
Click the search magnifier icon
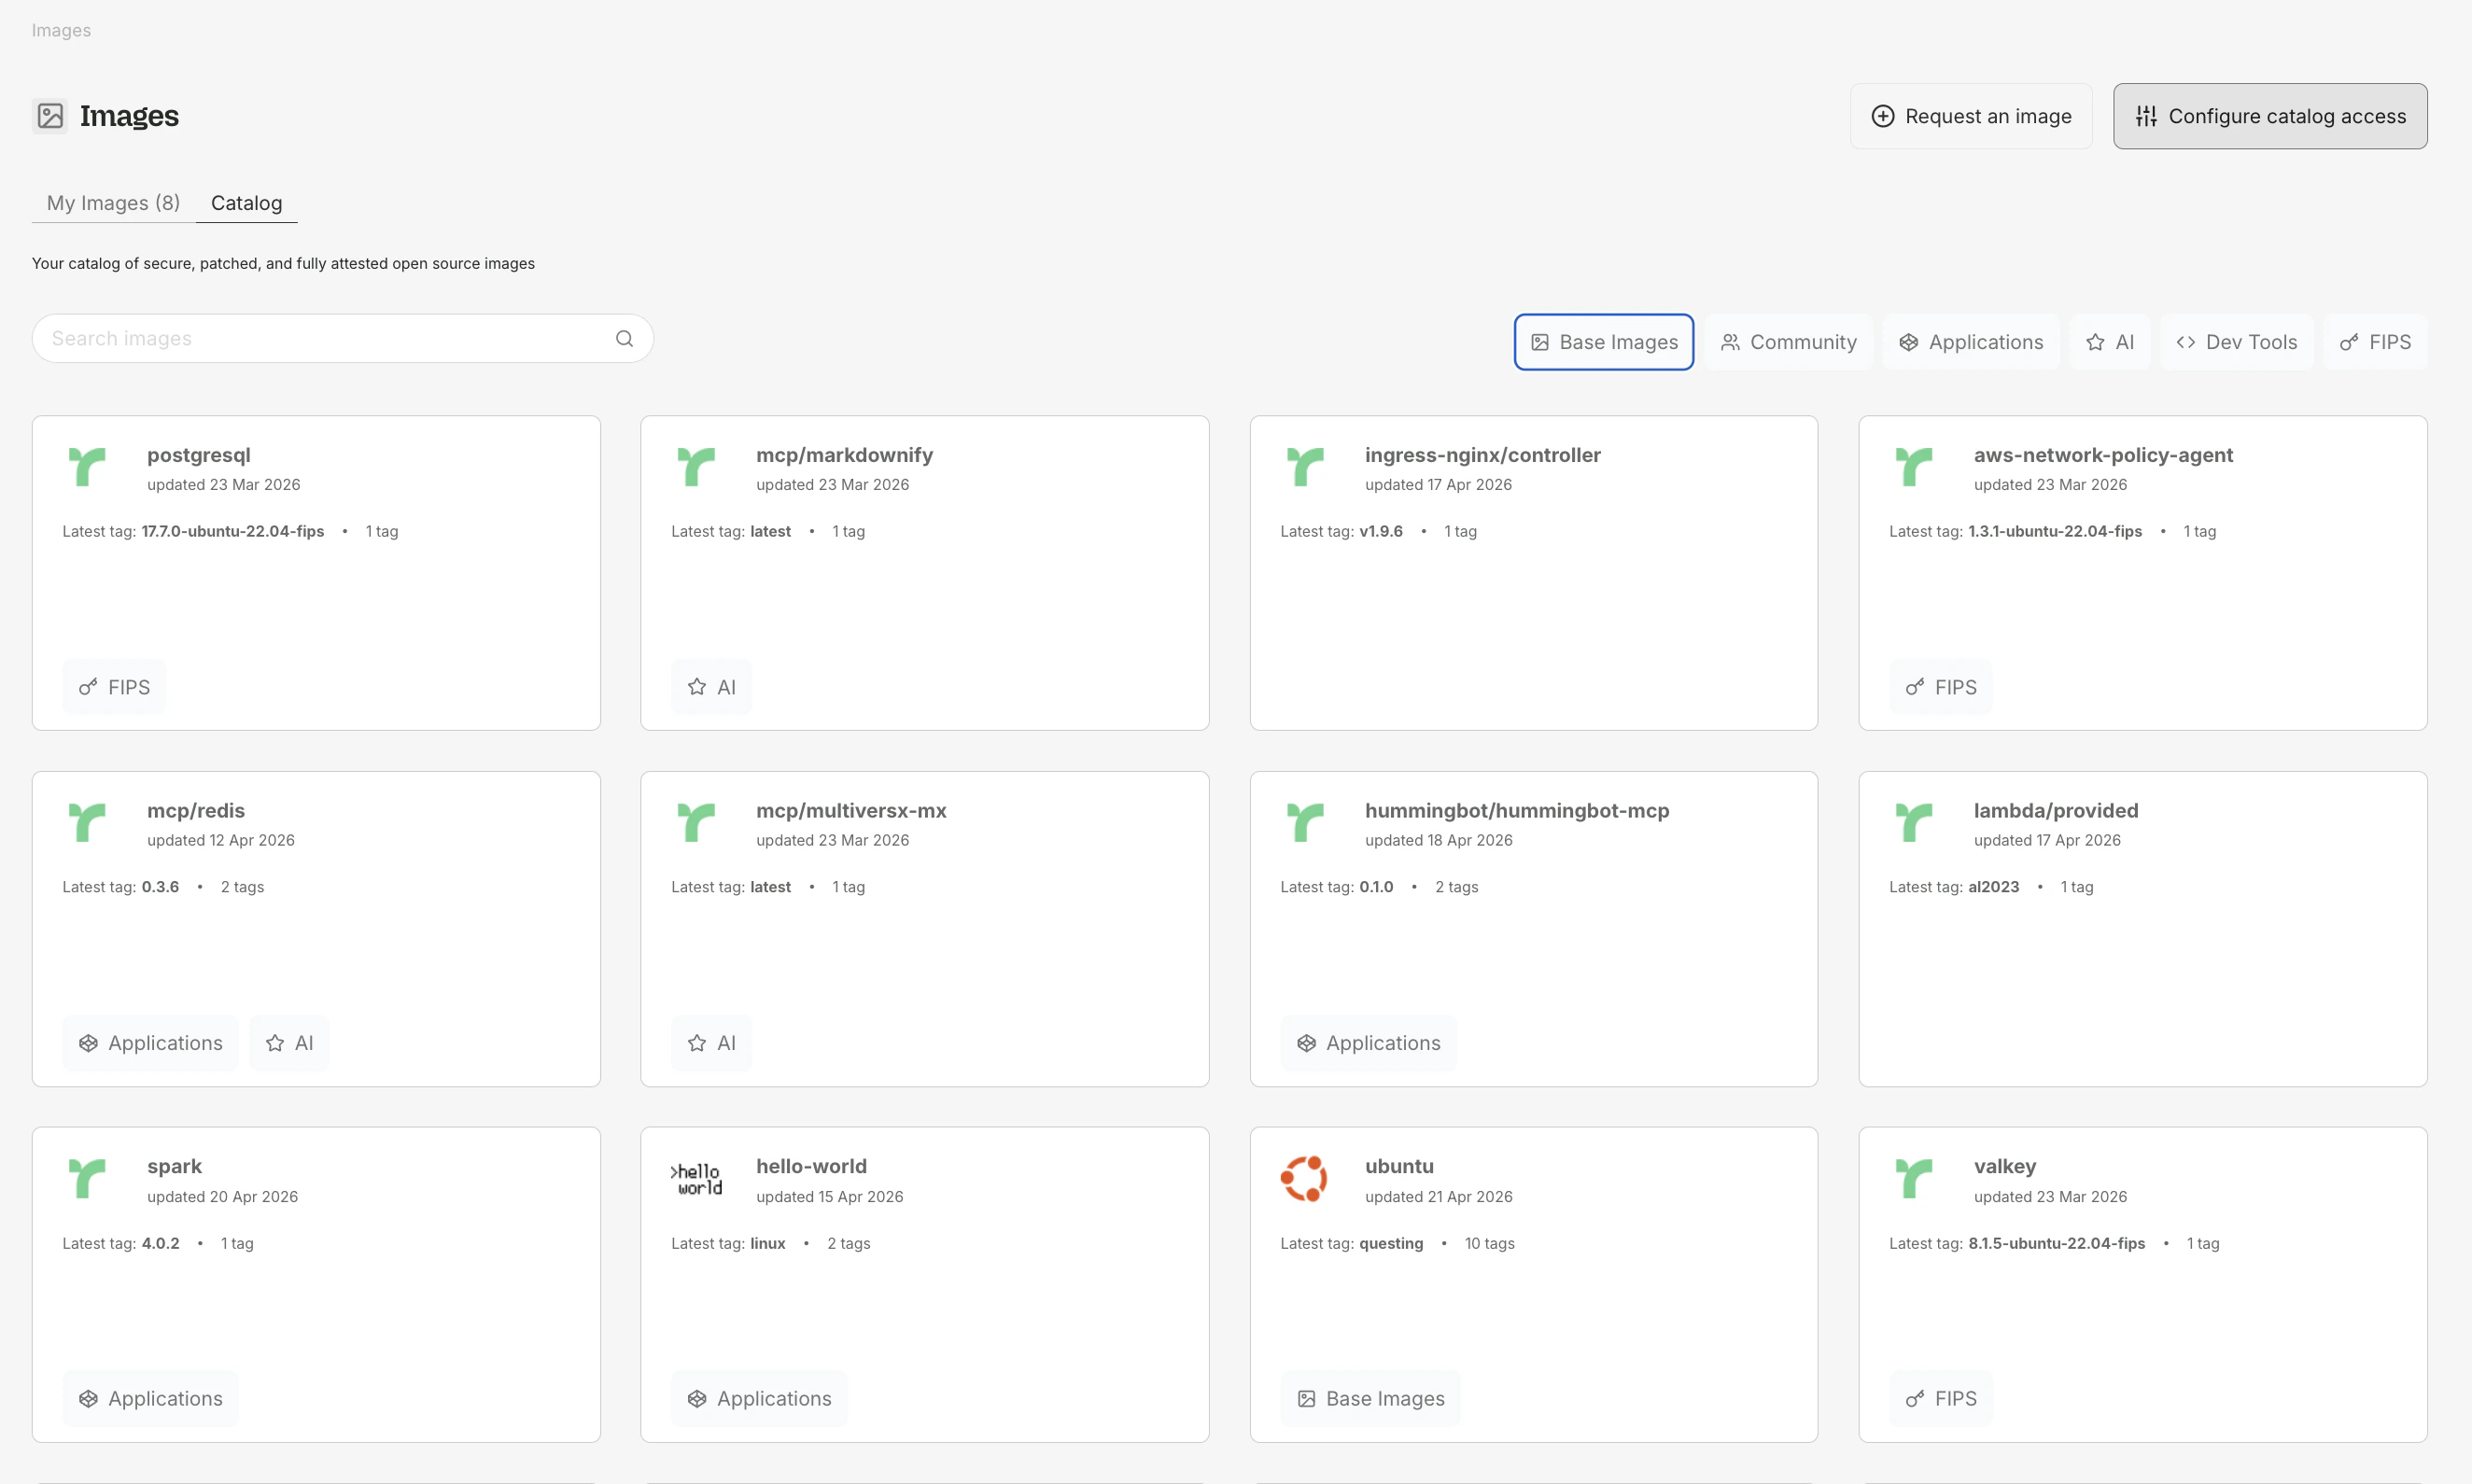click(x=624, y=339)
